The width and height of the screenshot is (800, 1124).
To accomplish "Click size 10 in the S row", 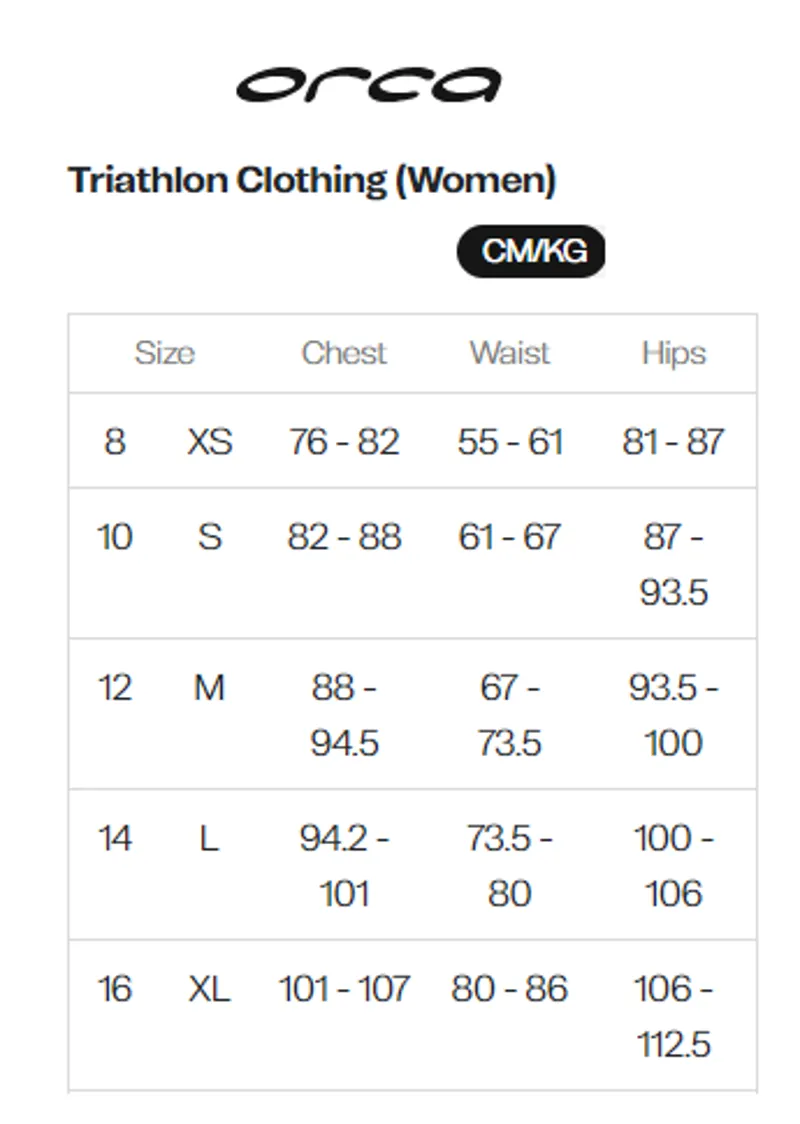I will pyautogui.click(x=115, y=537).
